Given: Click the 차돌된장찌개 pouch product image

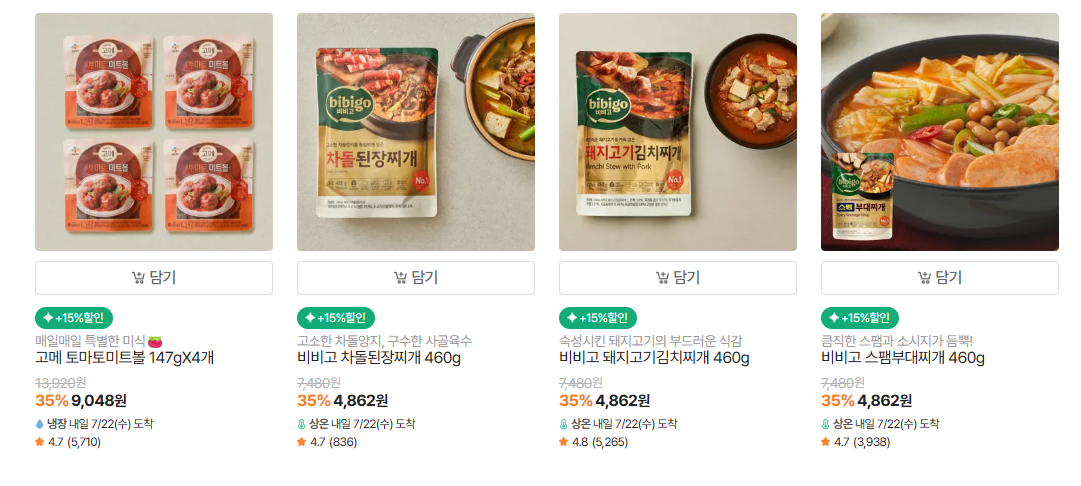Looking at the screenshot, I should (416, 132).
